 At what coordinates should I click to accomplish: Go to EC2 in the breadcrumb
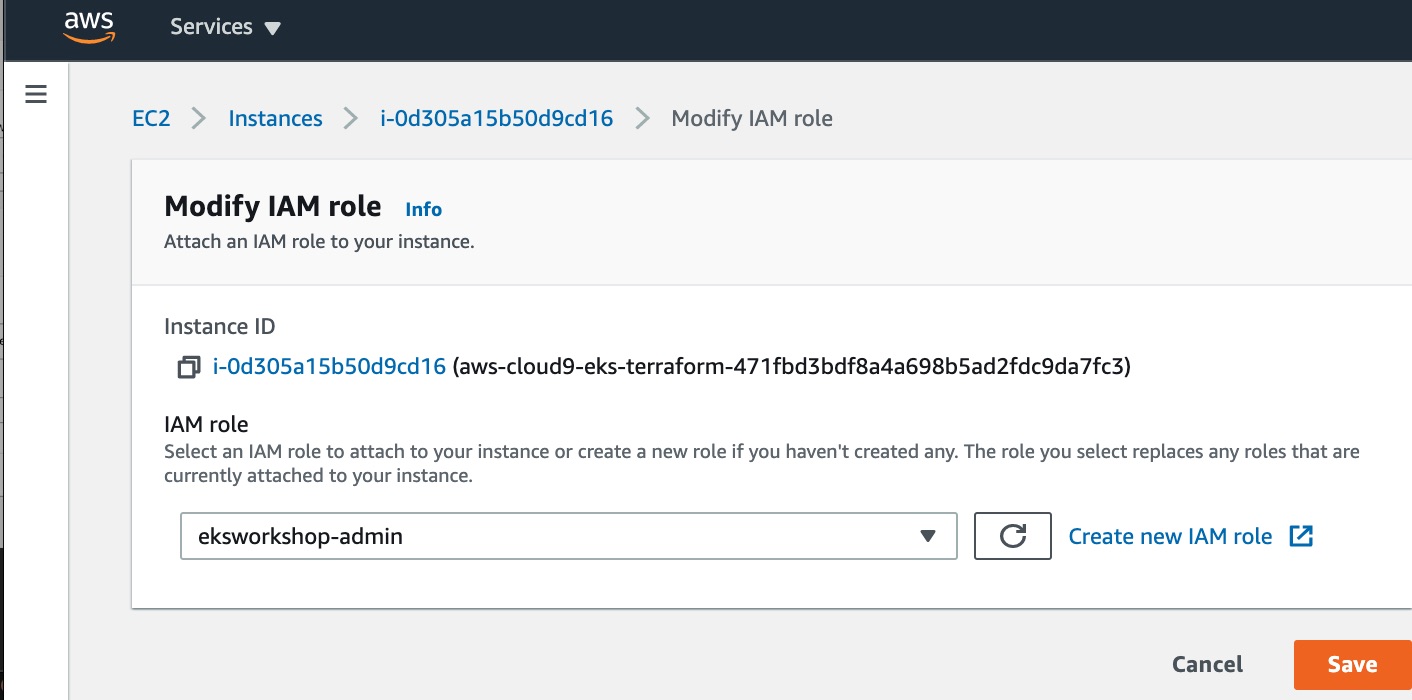coord(151,118)
